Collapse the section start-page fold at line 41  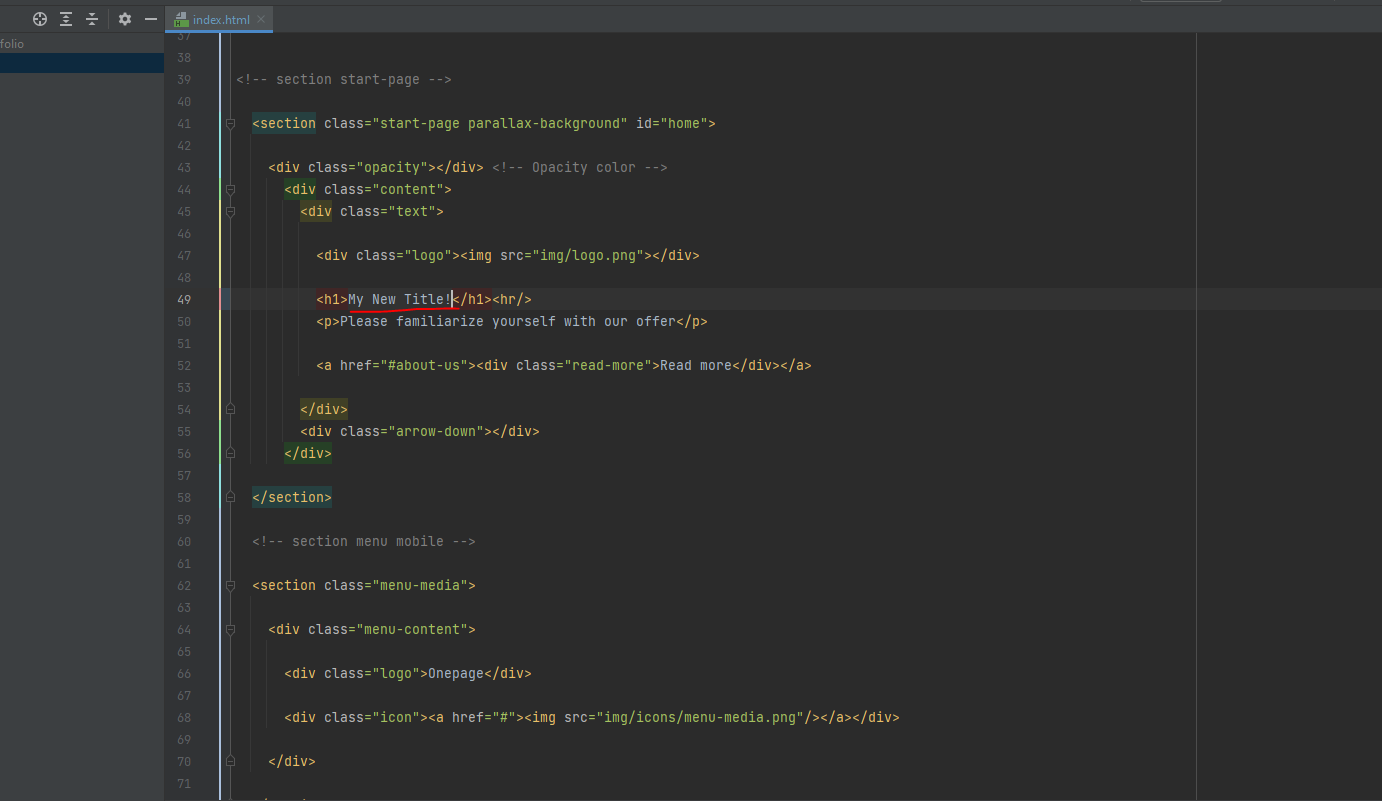click(x=230, y=124)
